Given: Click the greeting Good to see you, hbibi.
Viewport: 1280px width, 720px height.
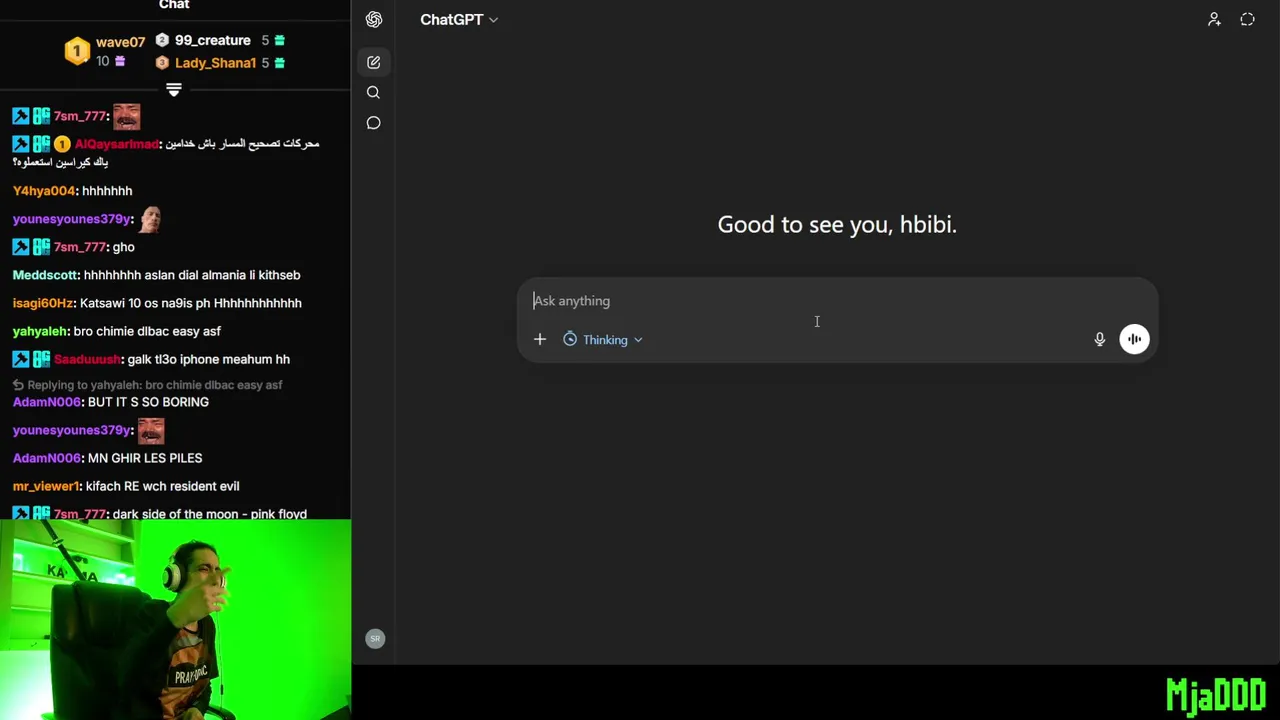Looking at the screenshot, I should [837, 225].
